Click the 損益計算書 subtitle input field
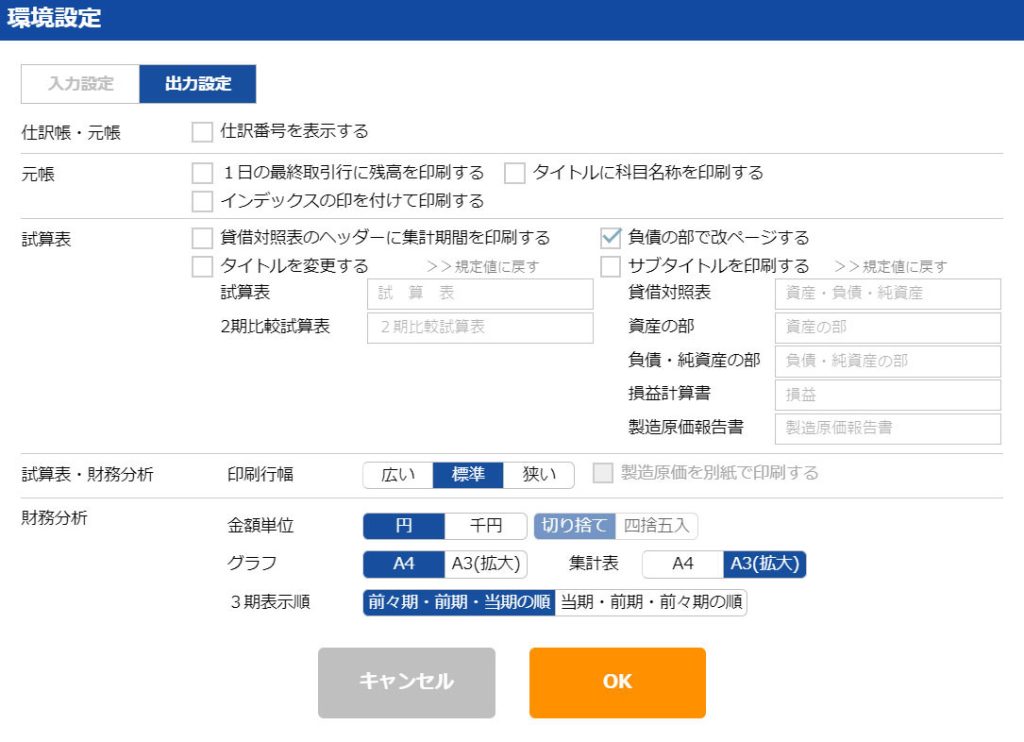This screenshot has width=1024, height=742. (888, 395)
